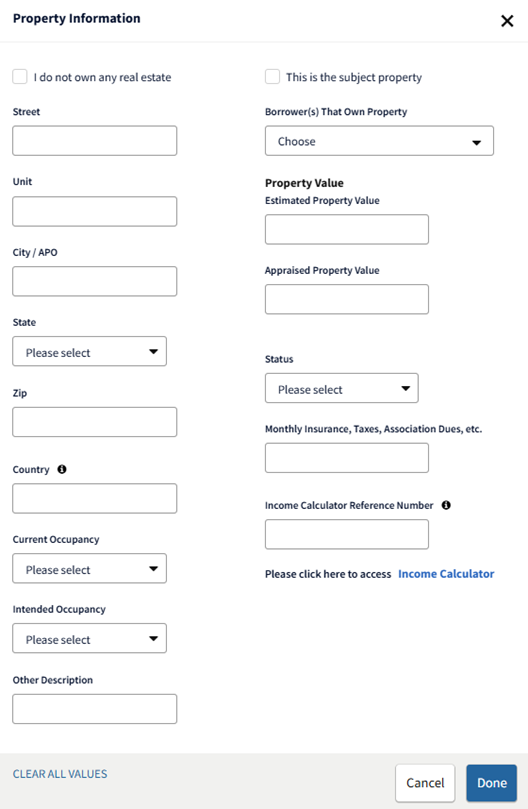The width and height of the screenshot is (528, 809).
Task: Click CLEAR ALL VALUES link
Action: point(60,774)
